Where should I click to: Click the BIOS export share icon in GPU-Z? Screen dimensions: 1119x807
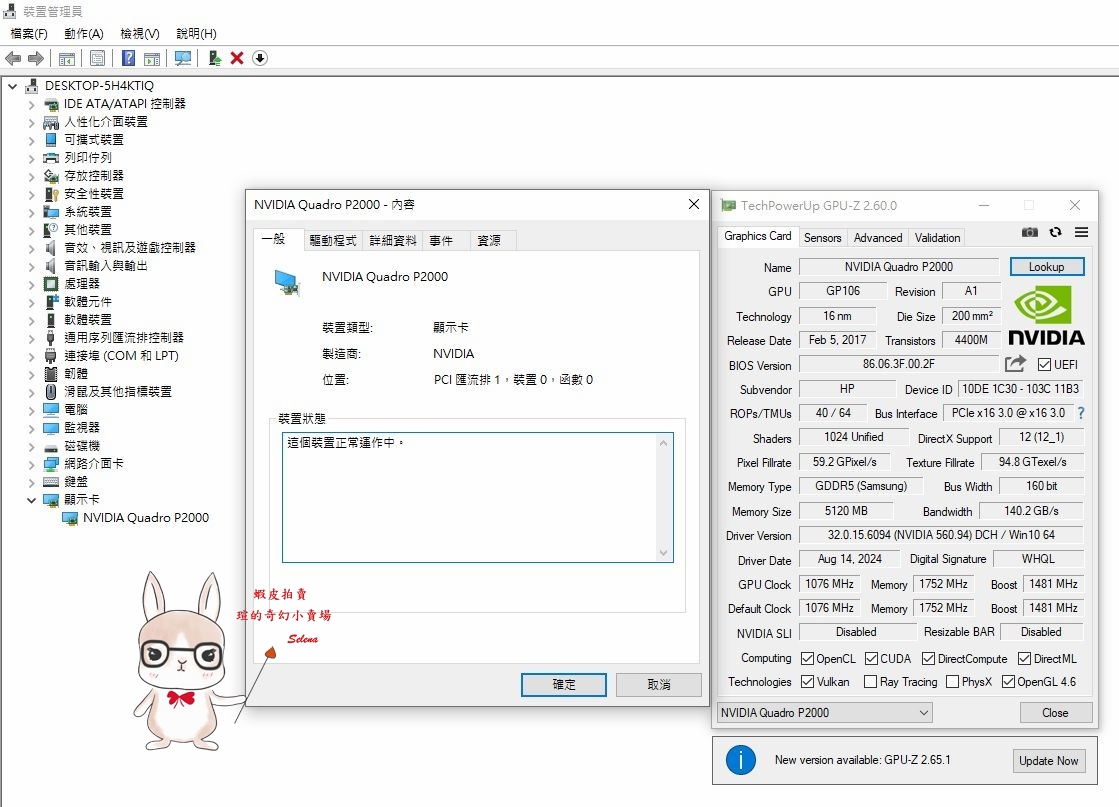click(x=1015, y=364)
